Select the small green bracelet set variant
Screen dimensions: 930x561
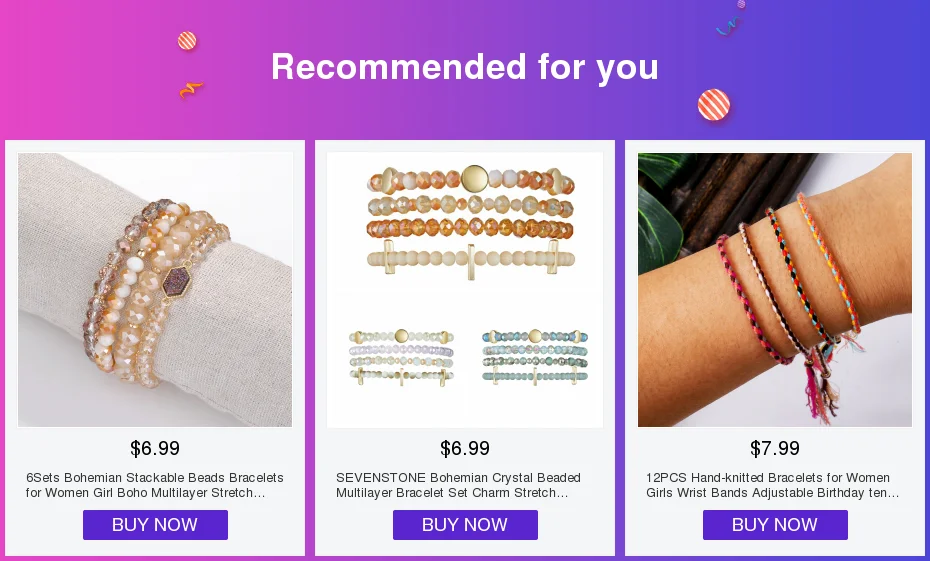tap(401, 355)
